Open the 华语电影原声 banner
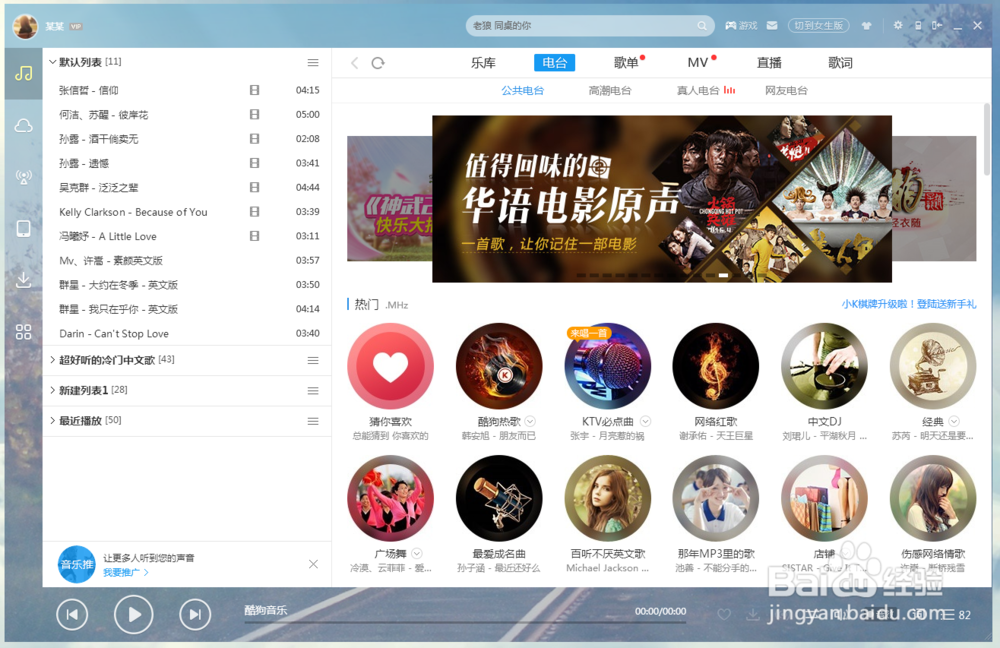The width and height of the screenshot is (1000, 648). pos(662,199)
